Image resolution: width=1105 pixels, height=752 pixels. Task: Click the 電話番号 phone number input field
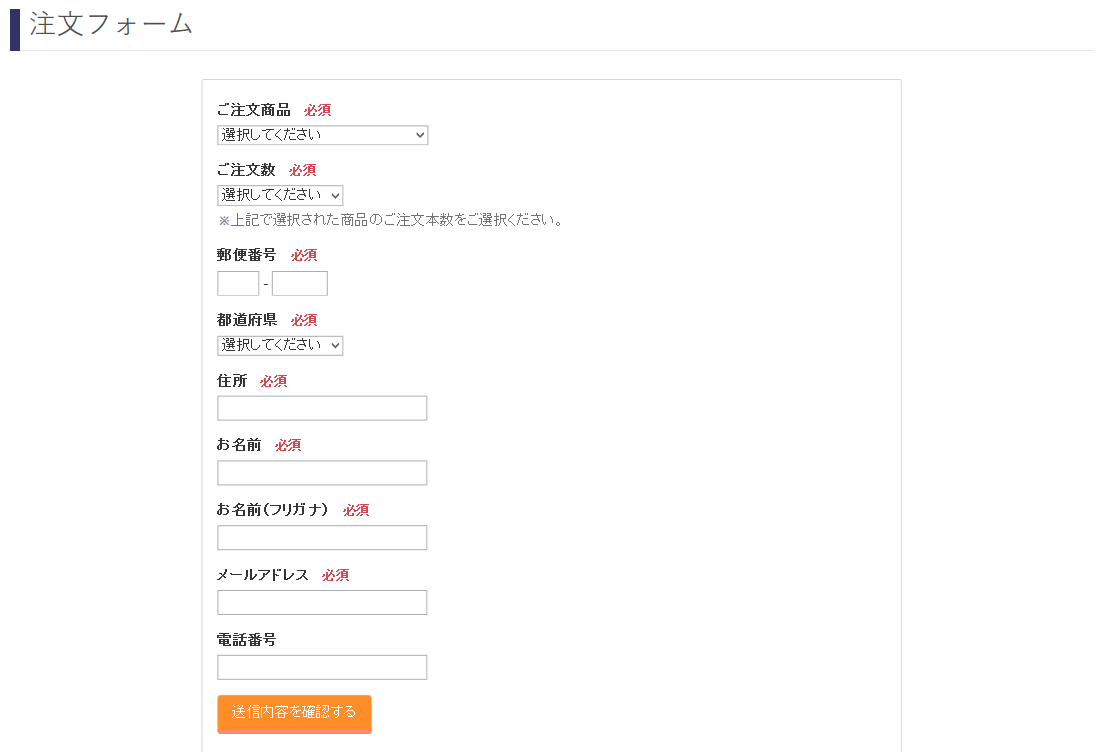(x=322, y=666)
